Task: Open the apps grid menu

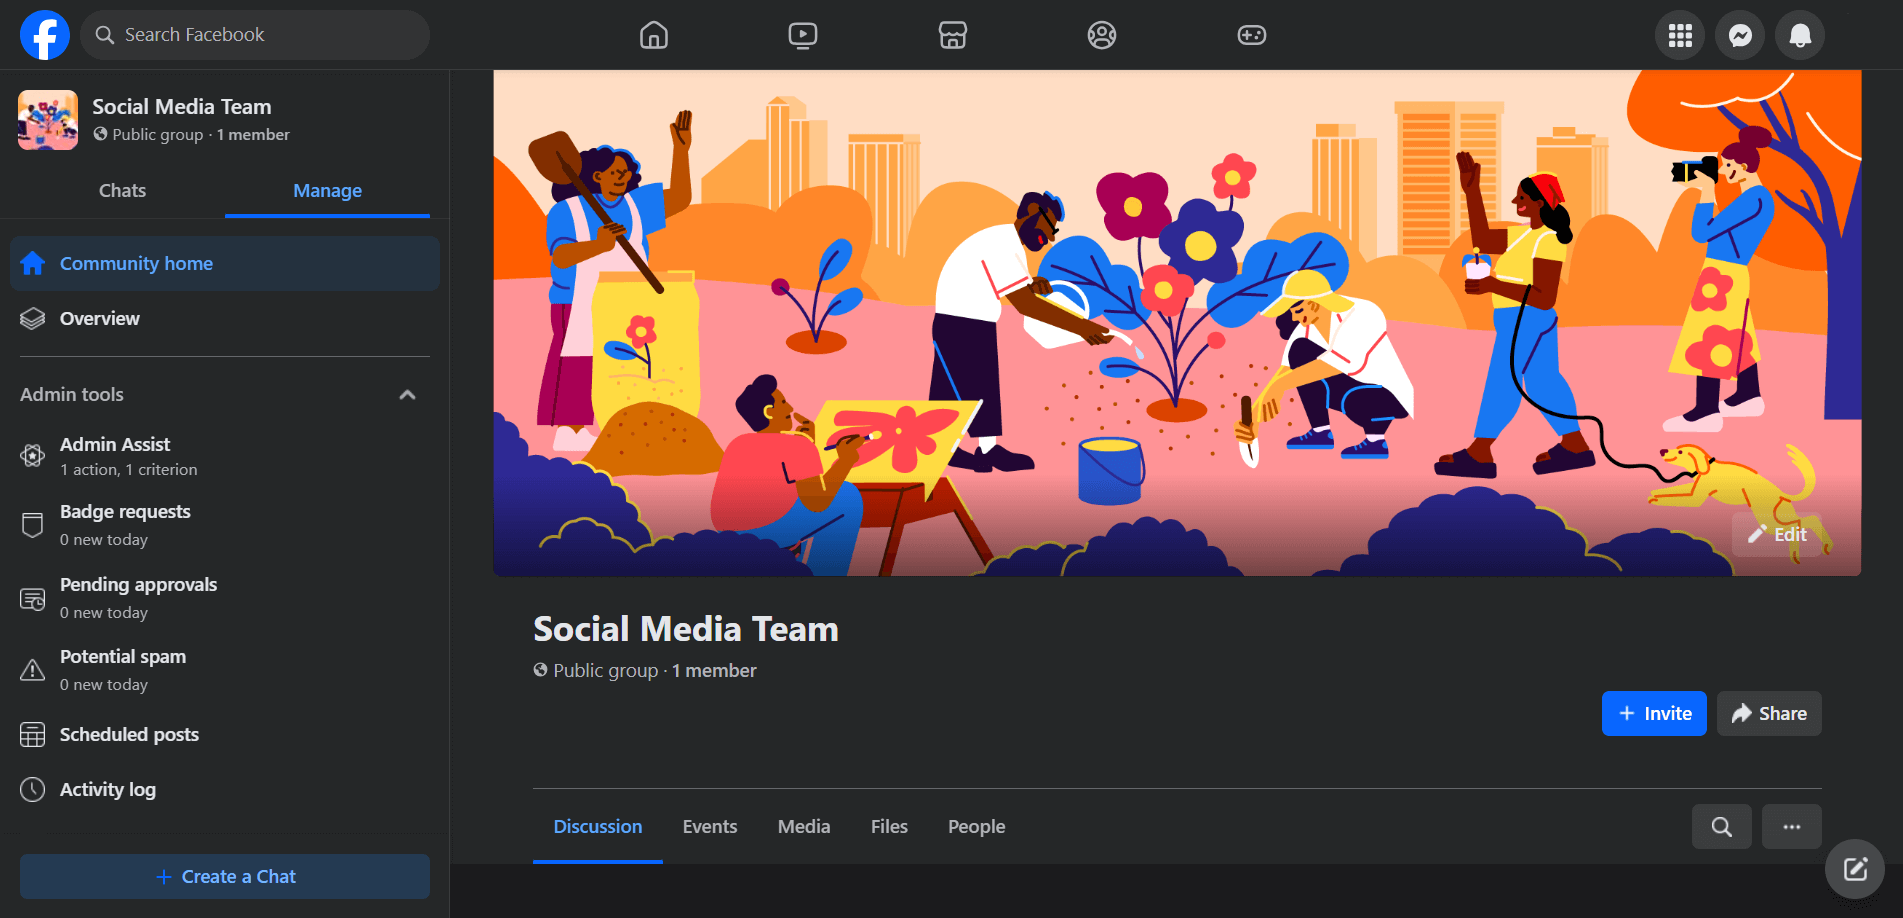Action: tap(1680, 35)
